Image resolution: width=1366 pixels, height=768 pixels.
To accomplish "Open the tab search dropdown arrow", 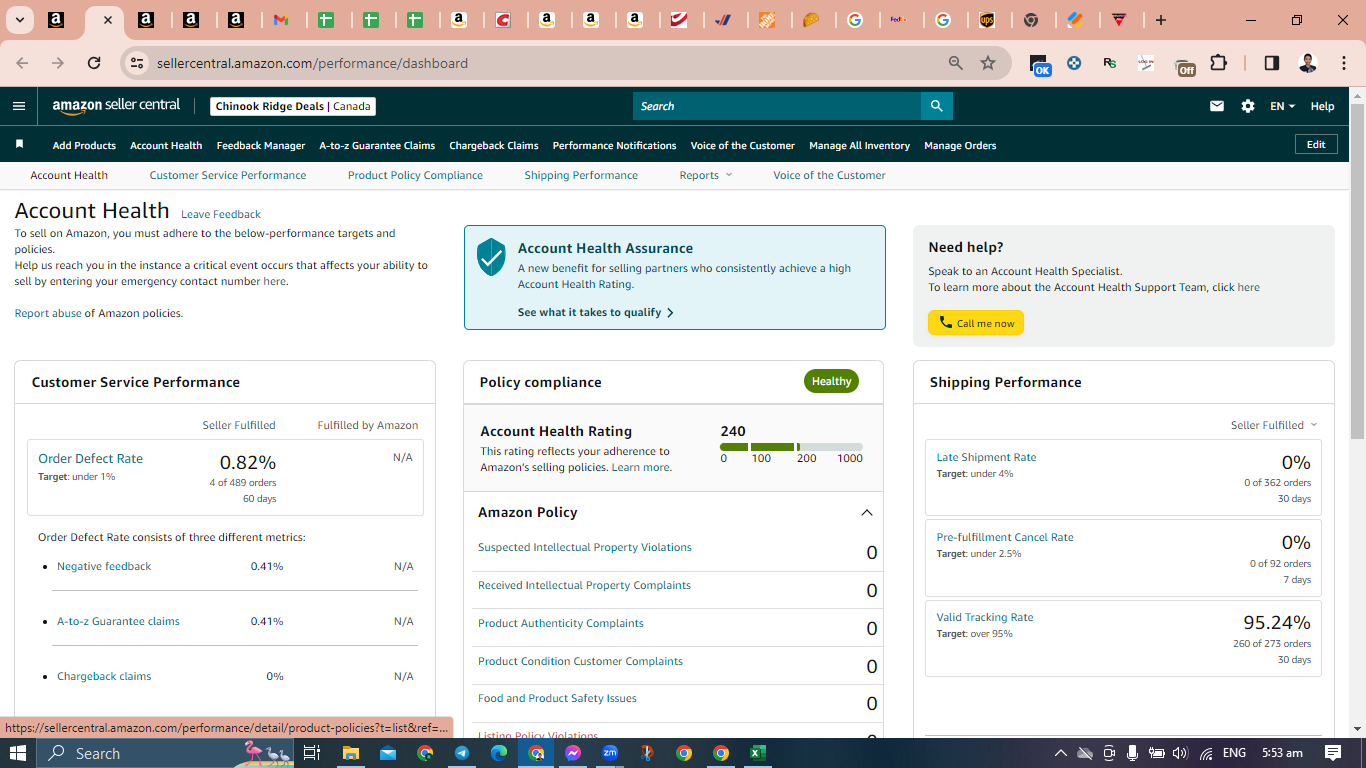I will coord(19,20).
